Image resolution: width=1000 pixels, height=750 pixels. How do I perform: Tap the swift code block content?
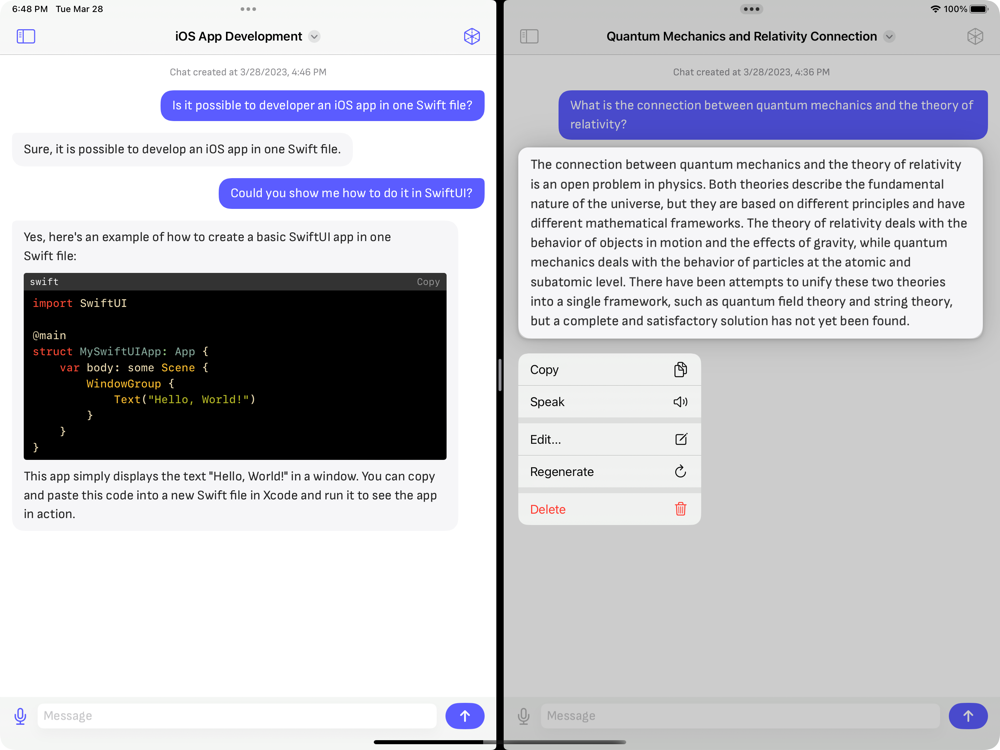(235, 375)
